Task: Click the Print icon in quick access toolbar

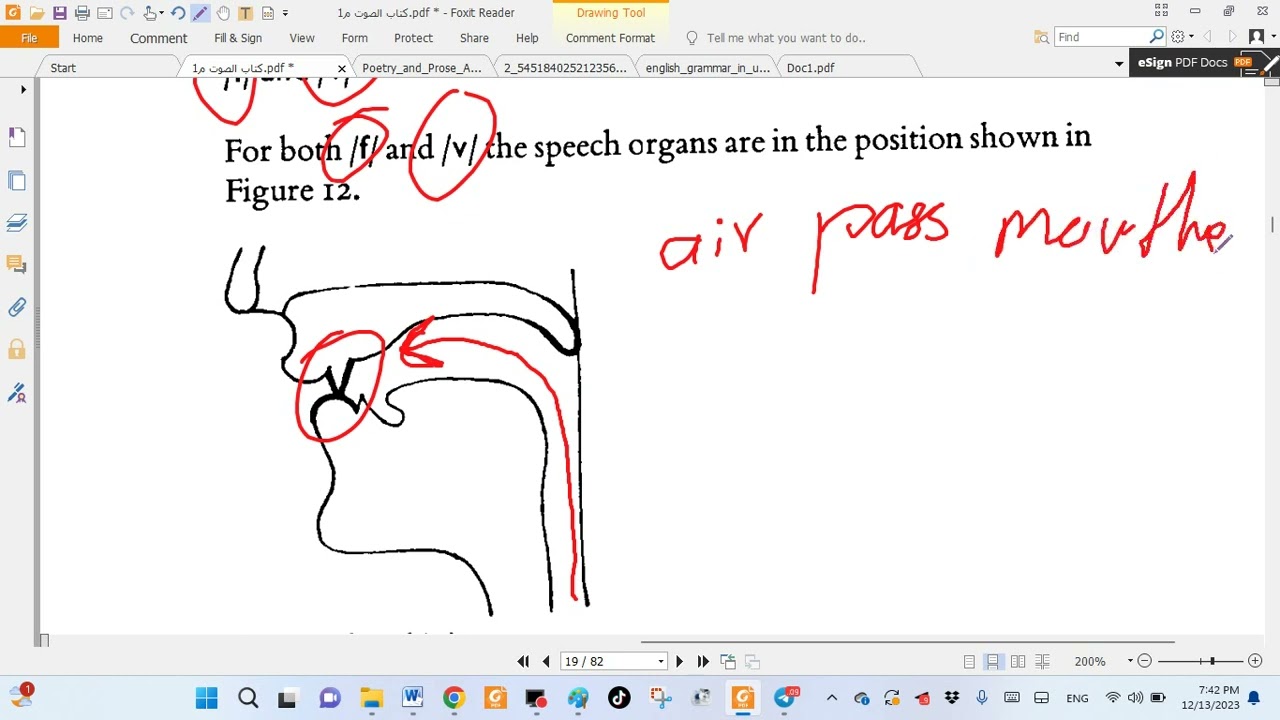Action: click(x=82, y=13)
